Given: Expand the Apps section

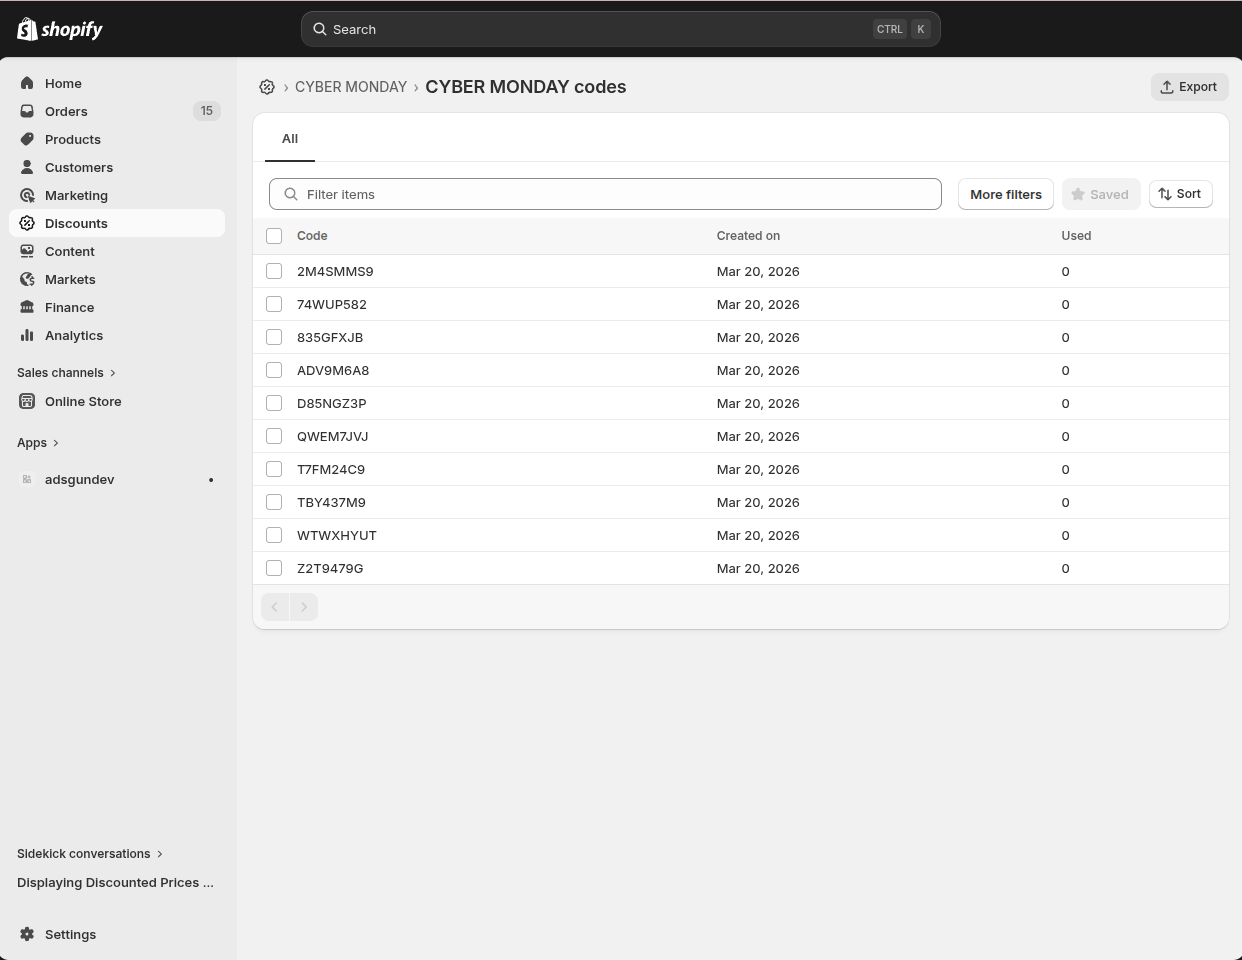Looking at the screenshot, I should 38,442.
